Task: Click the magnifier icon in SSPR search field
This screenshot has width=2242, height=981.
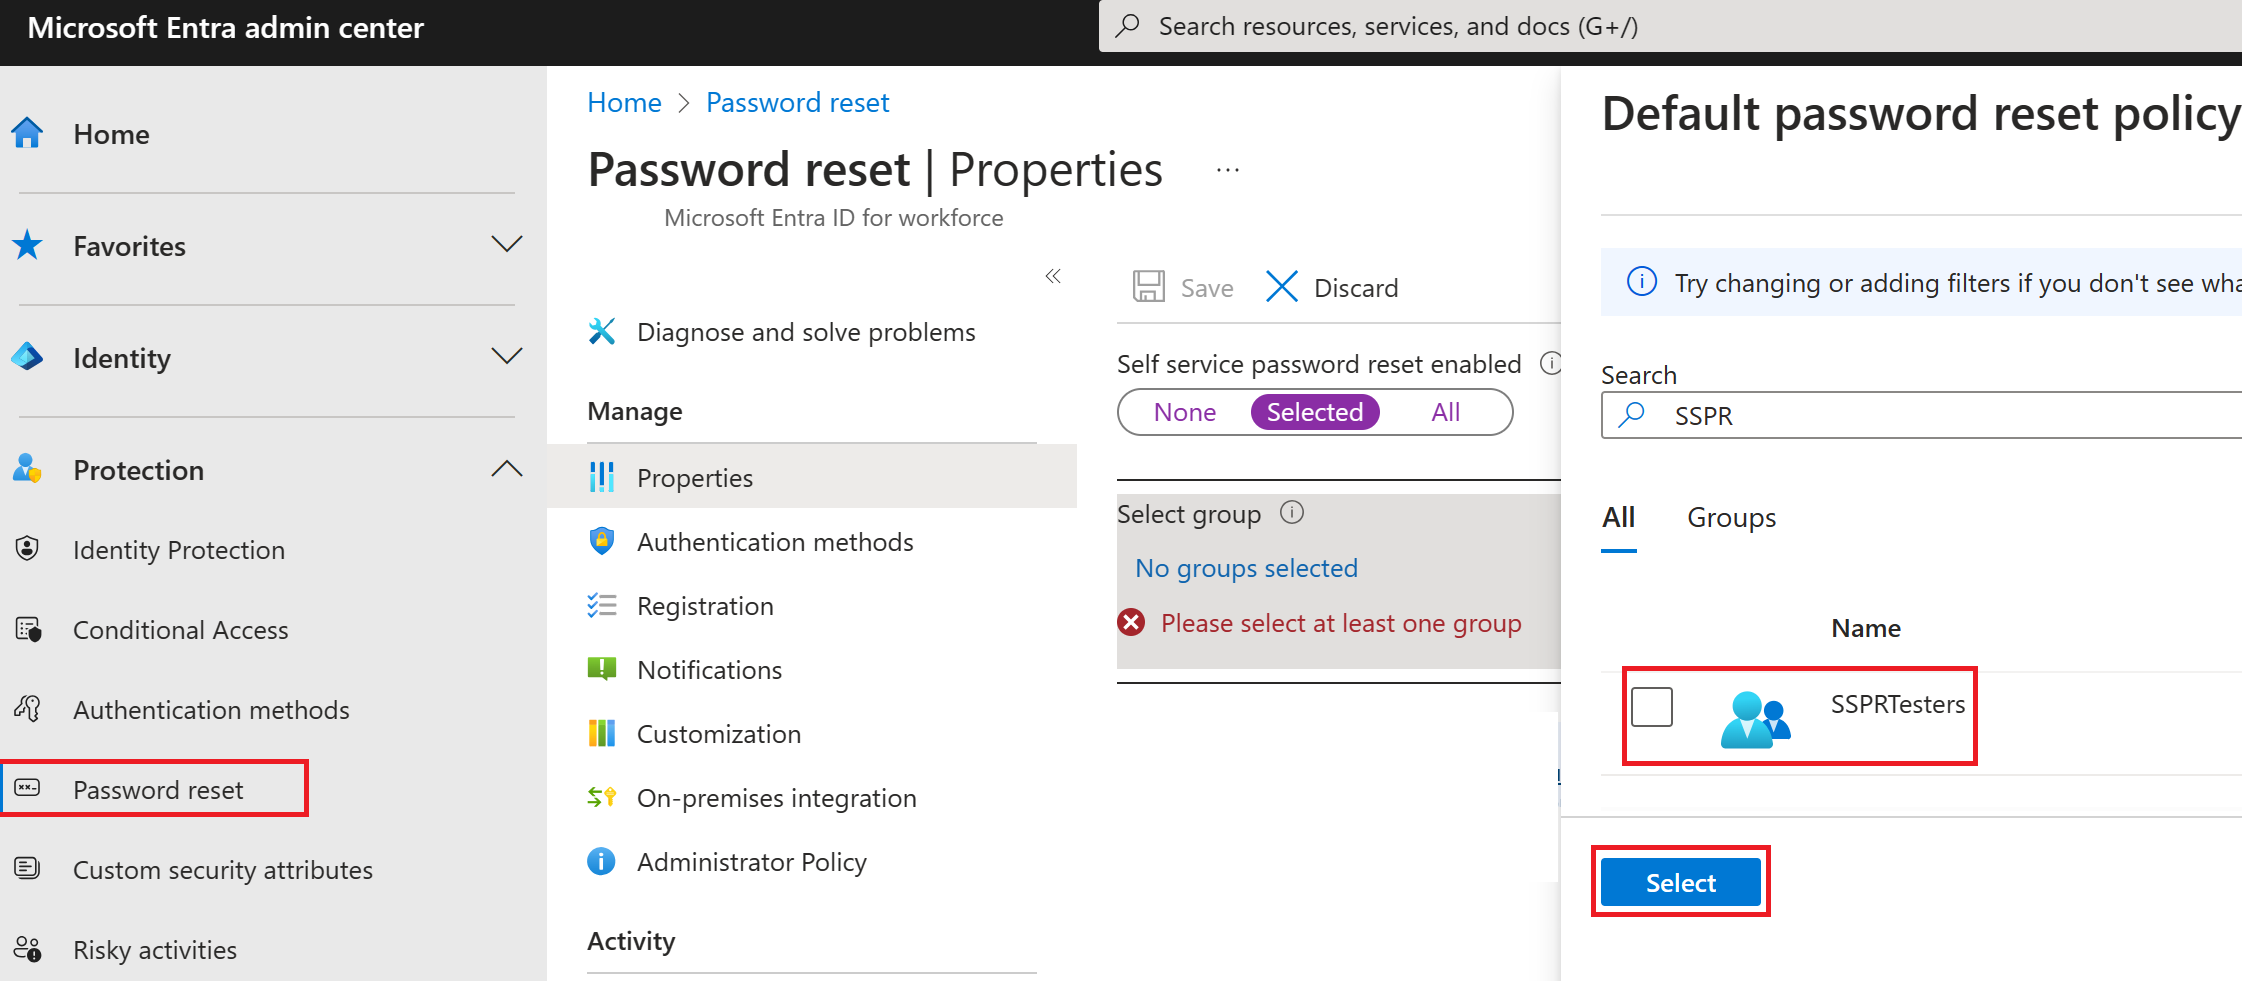Action: tap(1632, 414)
